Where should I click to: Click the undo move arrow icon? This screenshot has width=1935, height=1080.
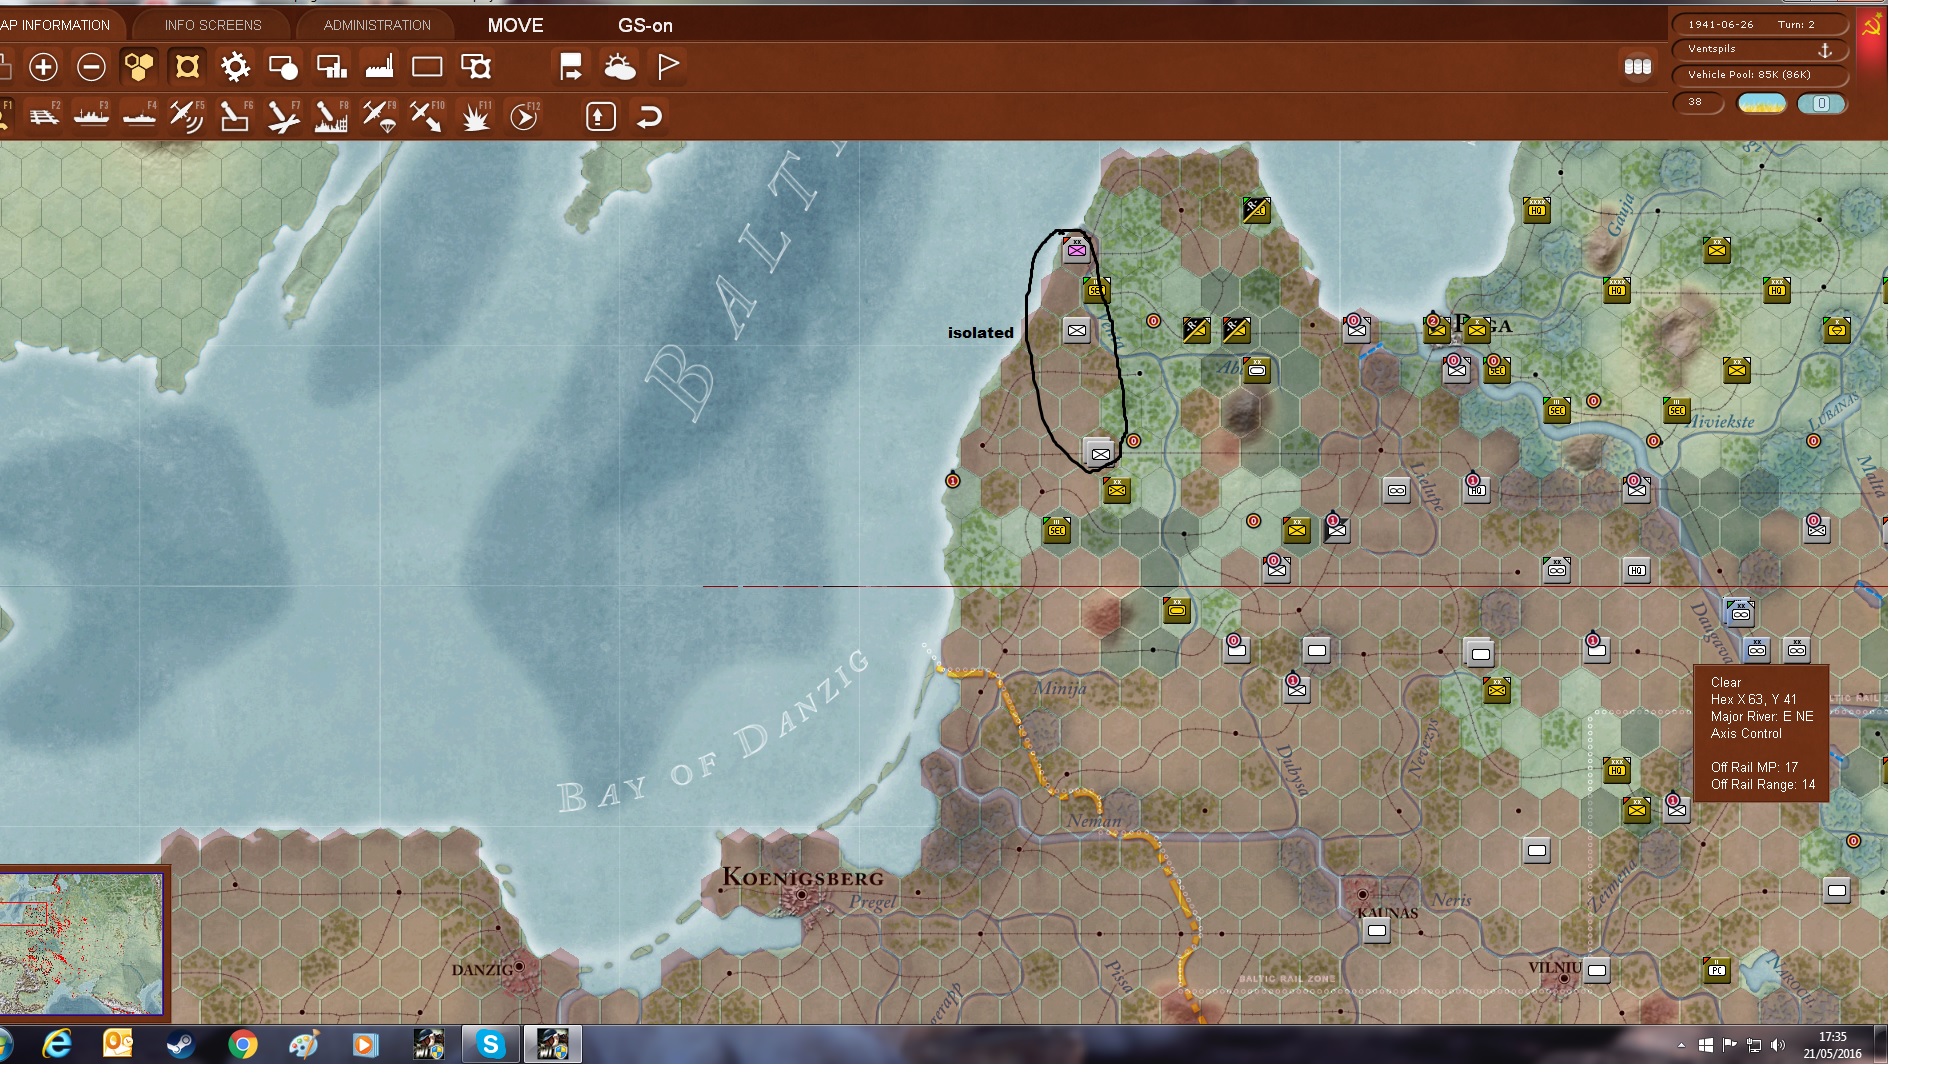click(649, 116)
